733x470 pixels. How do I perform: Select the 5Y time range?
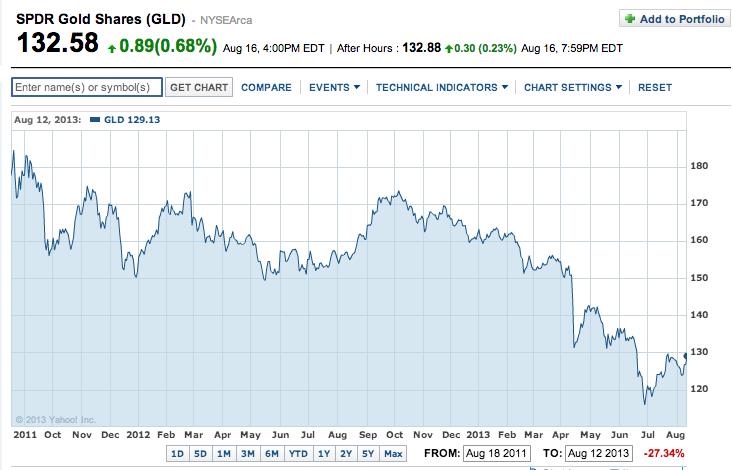click(368, 454)
